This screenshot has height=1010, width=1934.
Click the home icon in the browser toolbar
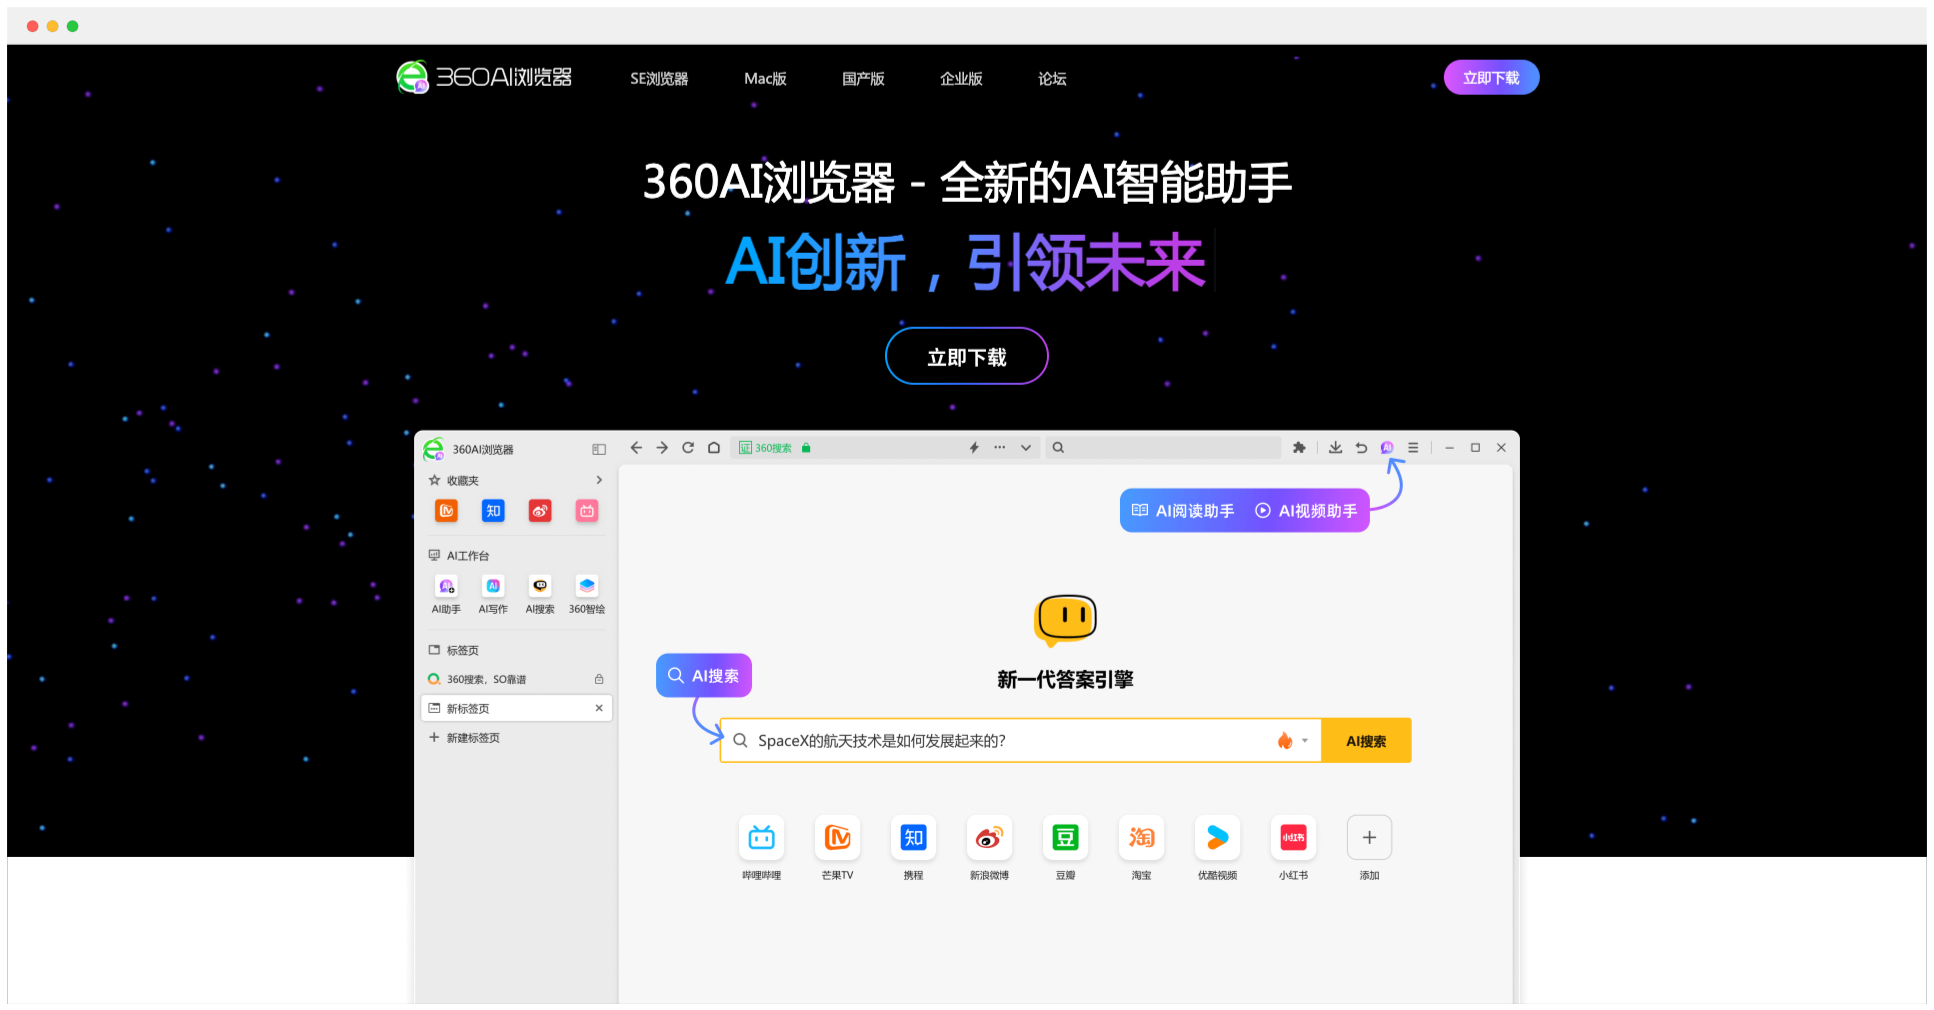(714, 448)
